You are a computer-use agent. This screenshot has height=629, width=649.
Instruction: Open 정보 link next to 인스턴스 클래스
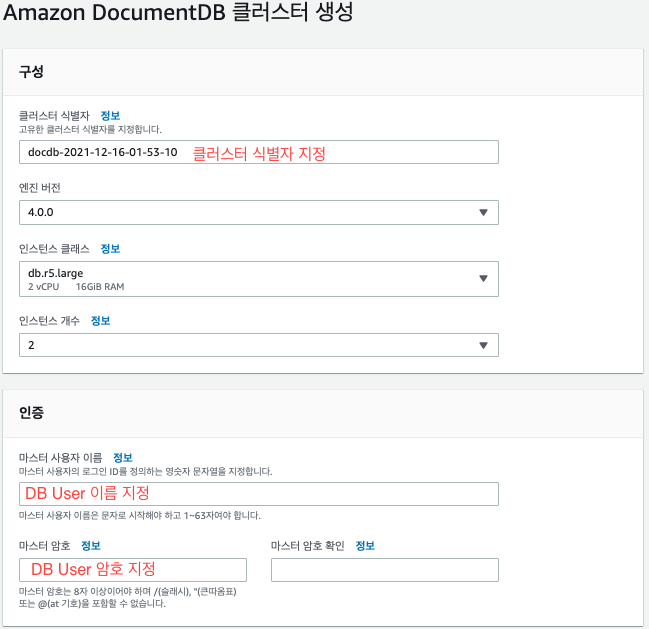110,249
